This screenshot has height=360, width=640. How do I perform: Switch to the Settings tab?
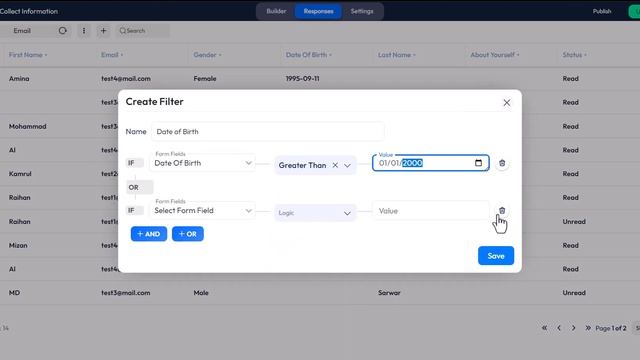point(362,11)
